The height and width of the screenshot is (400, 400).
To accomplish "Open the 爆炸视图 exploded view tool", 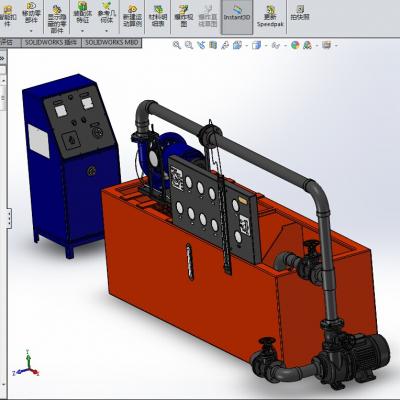I will coord(184,16).
